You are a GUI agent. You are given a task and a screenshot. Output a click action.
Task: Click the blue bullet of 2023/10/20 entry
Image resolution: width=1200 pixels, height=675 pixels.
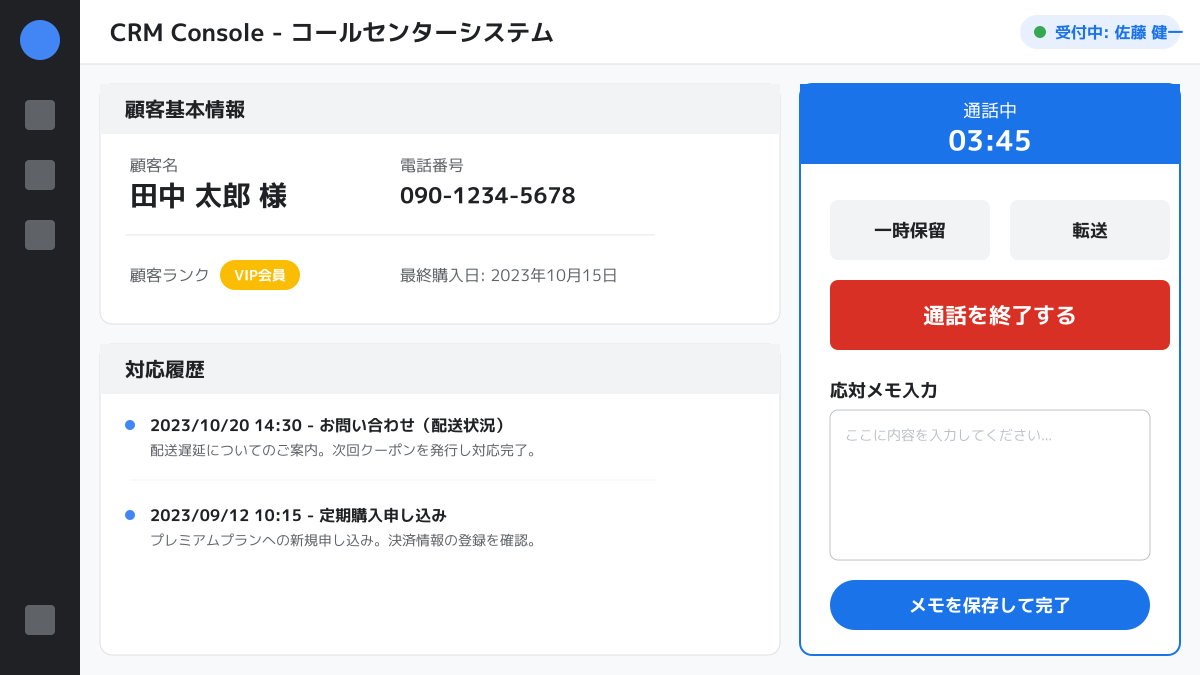click(x=130, y=425)
